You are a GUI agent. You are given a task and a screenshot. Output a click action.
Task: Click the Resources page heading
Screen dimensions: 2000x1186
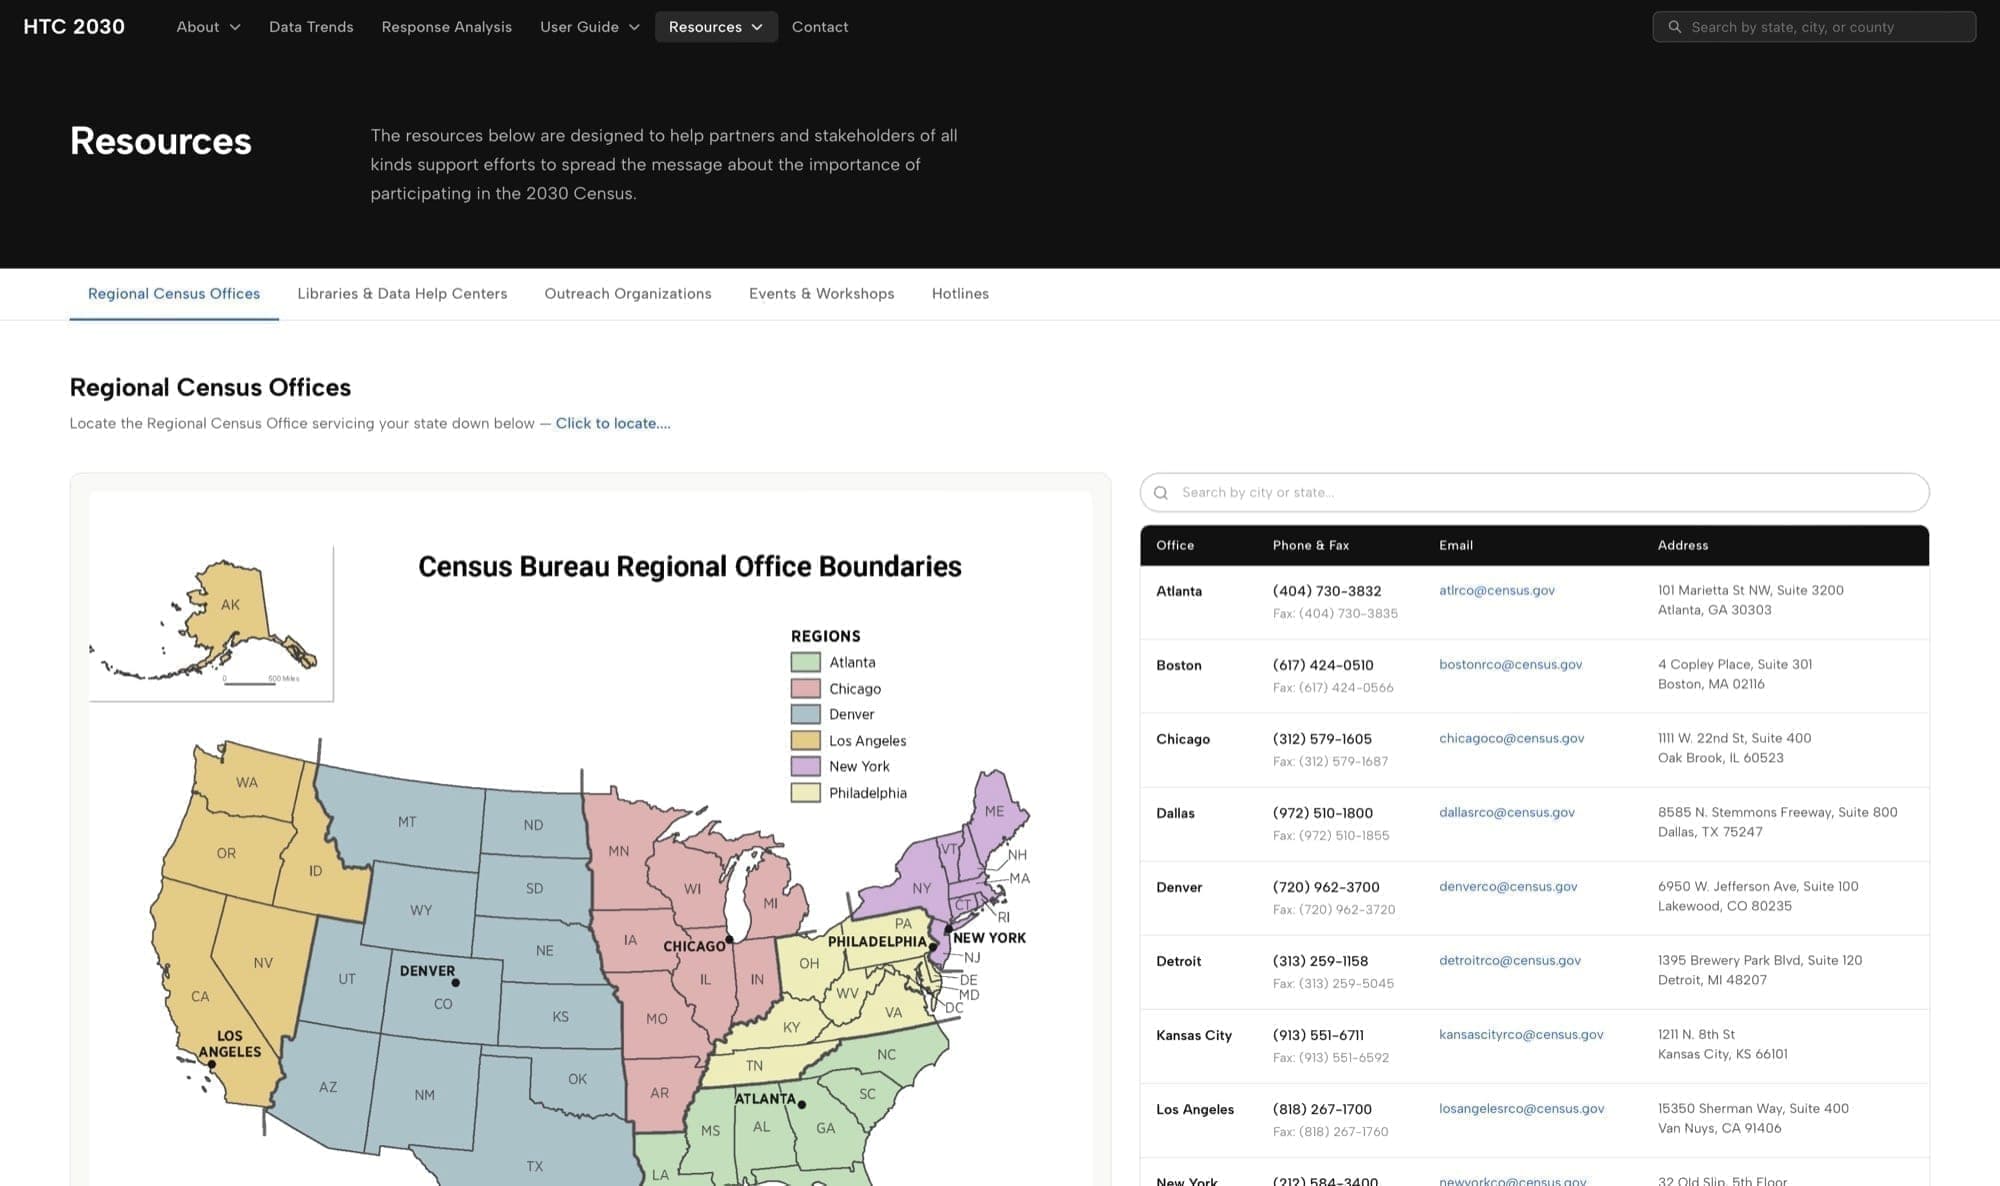161,141
